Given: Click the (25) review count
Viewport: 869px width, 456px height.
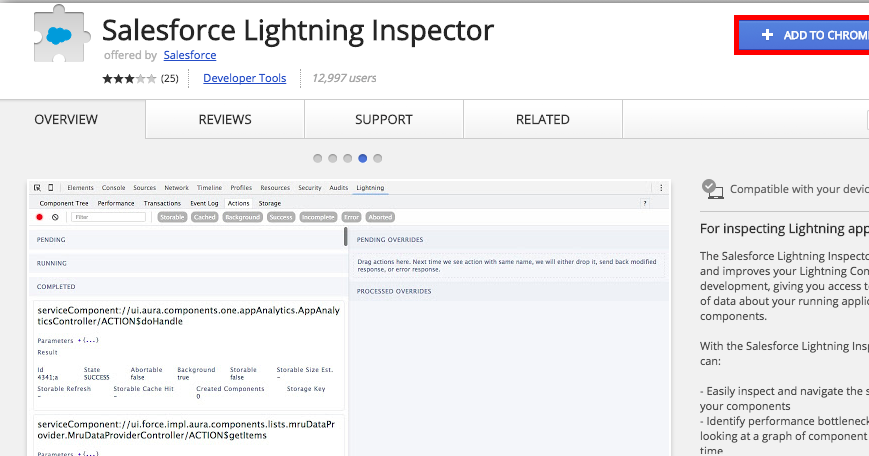Looking at the screenshot, I should click(x=170, y=79).
